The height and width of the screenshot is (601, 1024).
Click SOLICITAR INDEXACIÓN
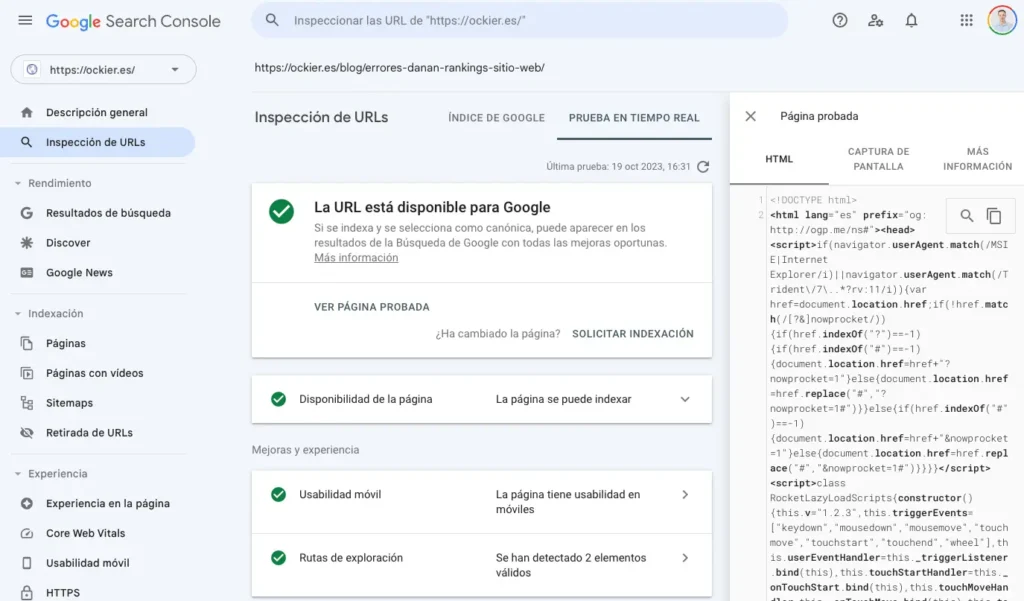[x=633, y=334]
